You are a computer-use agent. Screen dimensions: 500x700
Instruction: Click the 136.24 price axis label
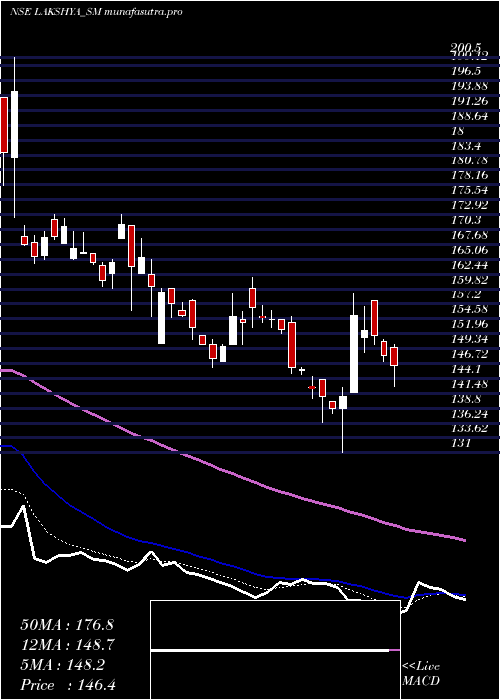pos(470,413)
